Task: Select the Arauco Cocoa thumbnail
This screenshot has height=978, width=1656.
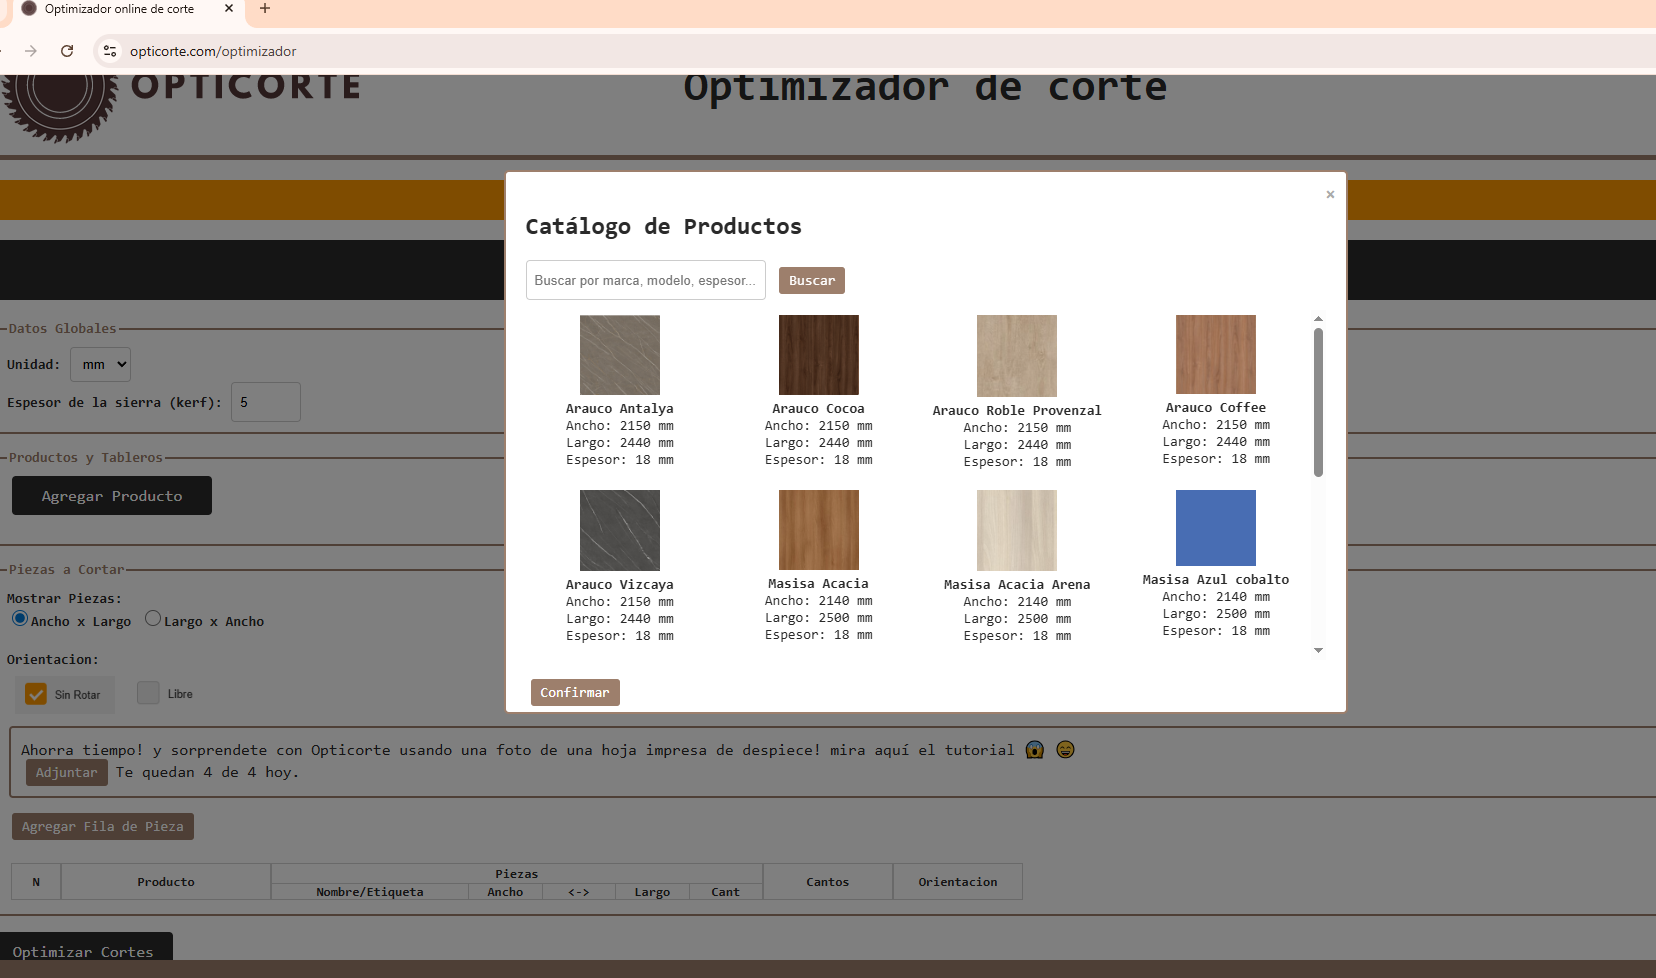Action: 818,355
